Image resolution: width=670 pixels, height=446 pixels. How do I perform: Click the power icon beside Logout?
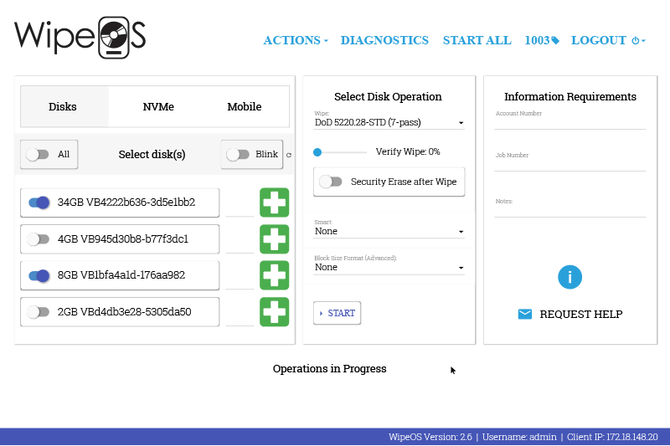635,41
